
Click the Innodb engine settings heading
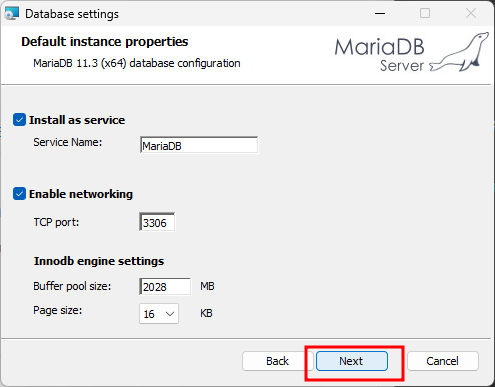click(99, 261)
